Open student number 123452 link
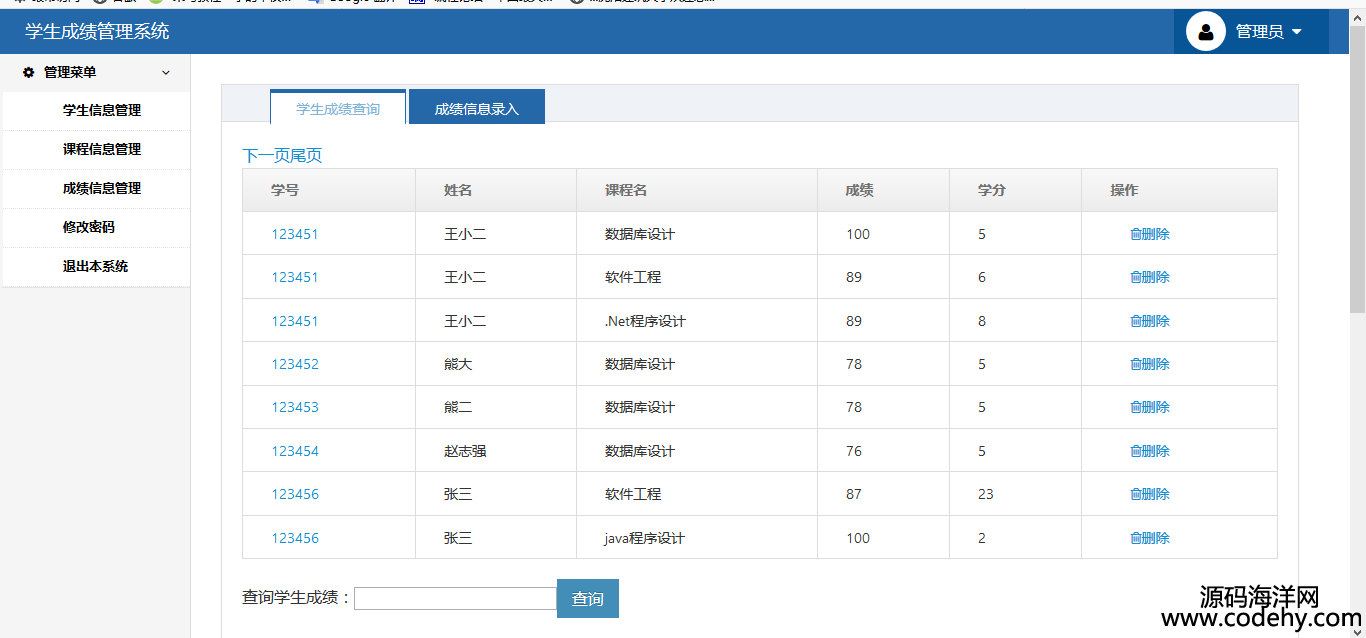This screenshot has width=1366, height=638. tap(295, 364)
